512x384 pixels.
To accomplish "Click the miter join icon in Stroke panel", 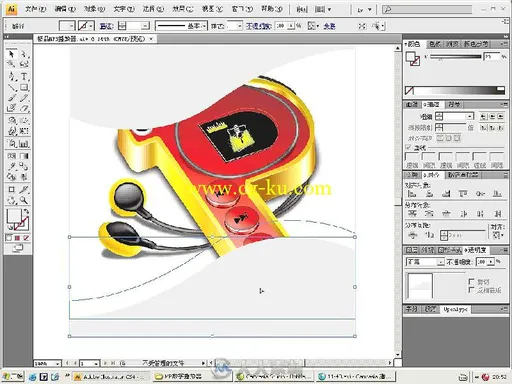I will [483, 127].
